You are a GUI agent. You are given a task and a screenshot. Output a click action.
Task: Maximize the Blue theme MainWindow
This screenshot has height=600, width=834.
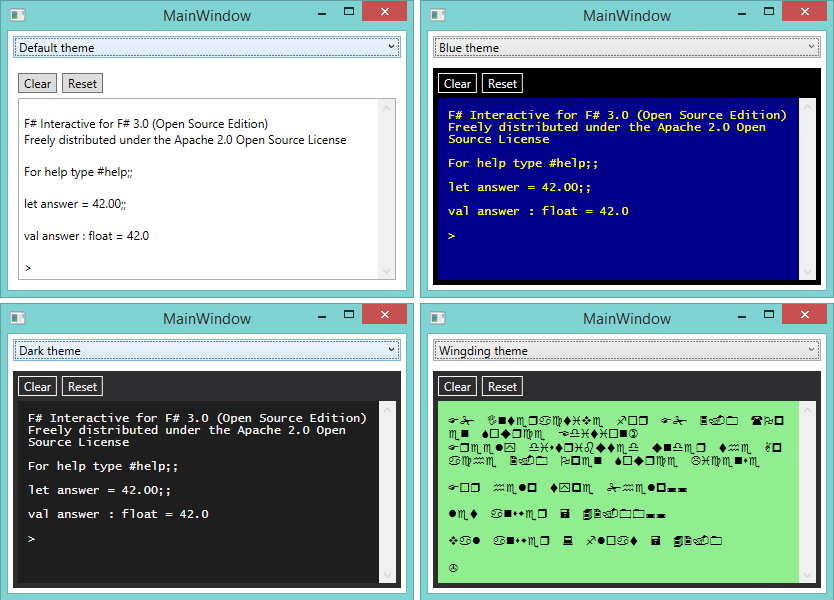click(769, 11)
